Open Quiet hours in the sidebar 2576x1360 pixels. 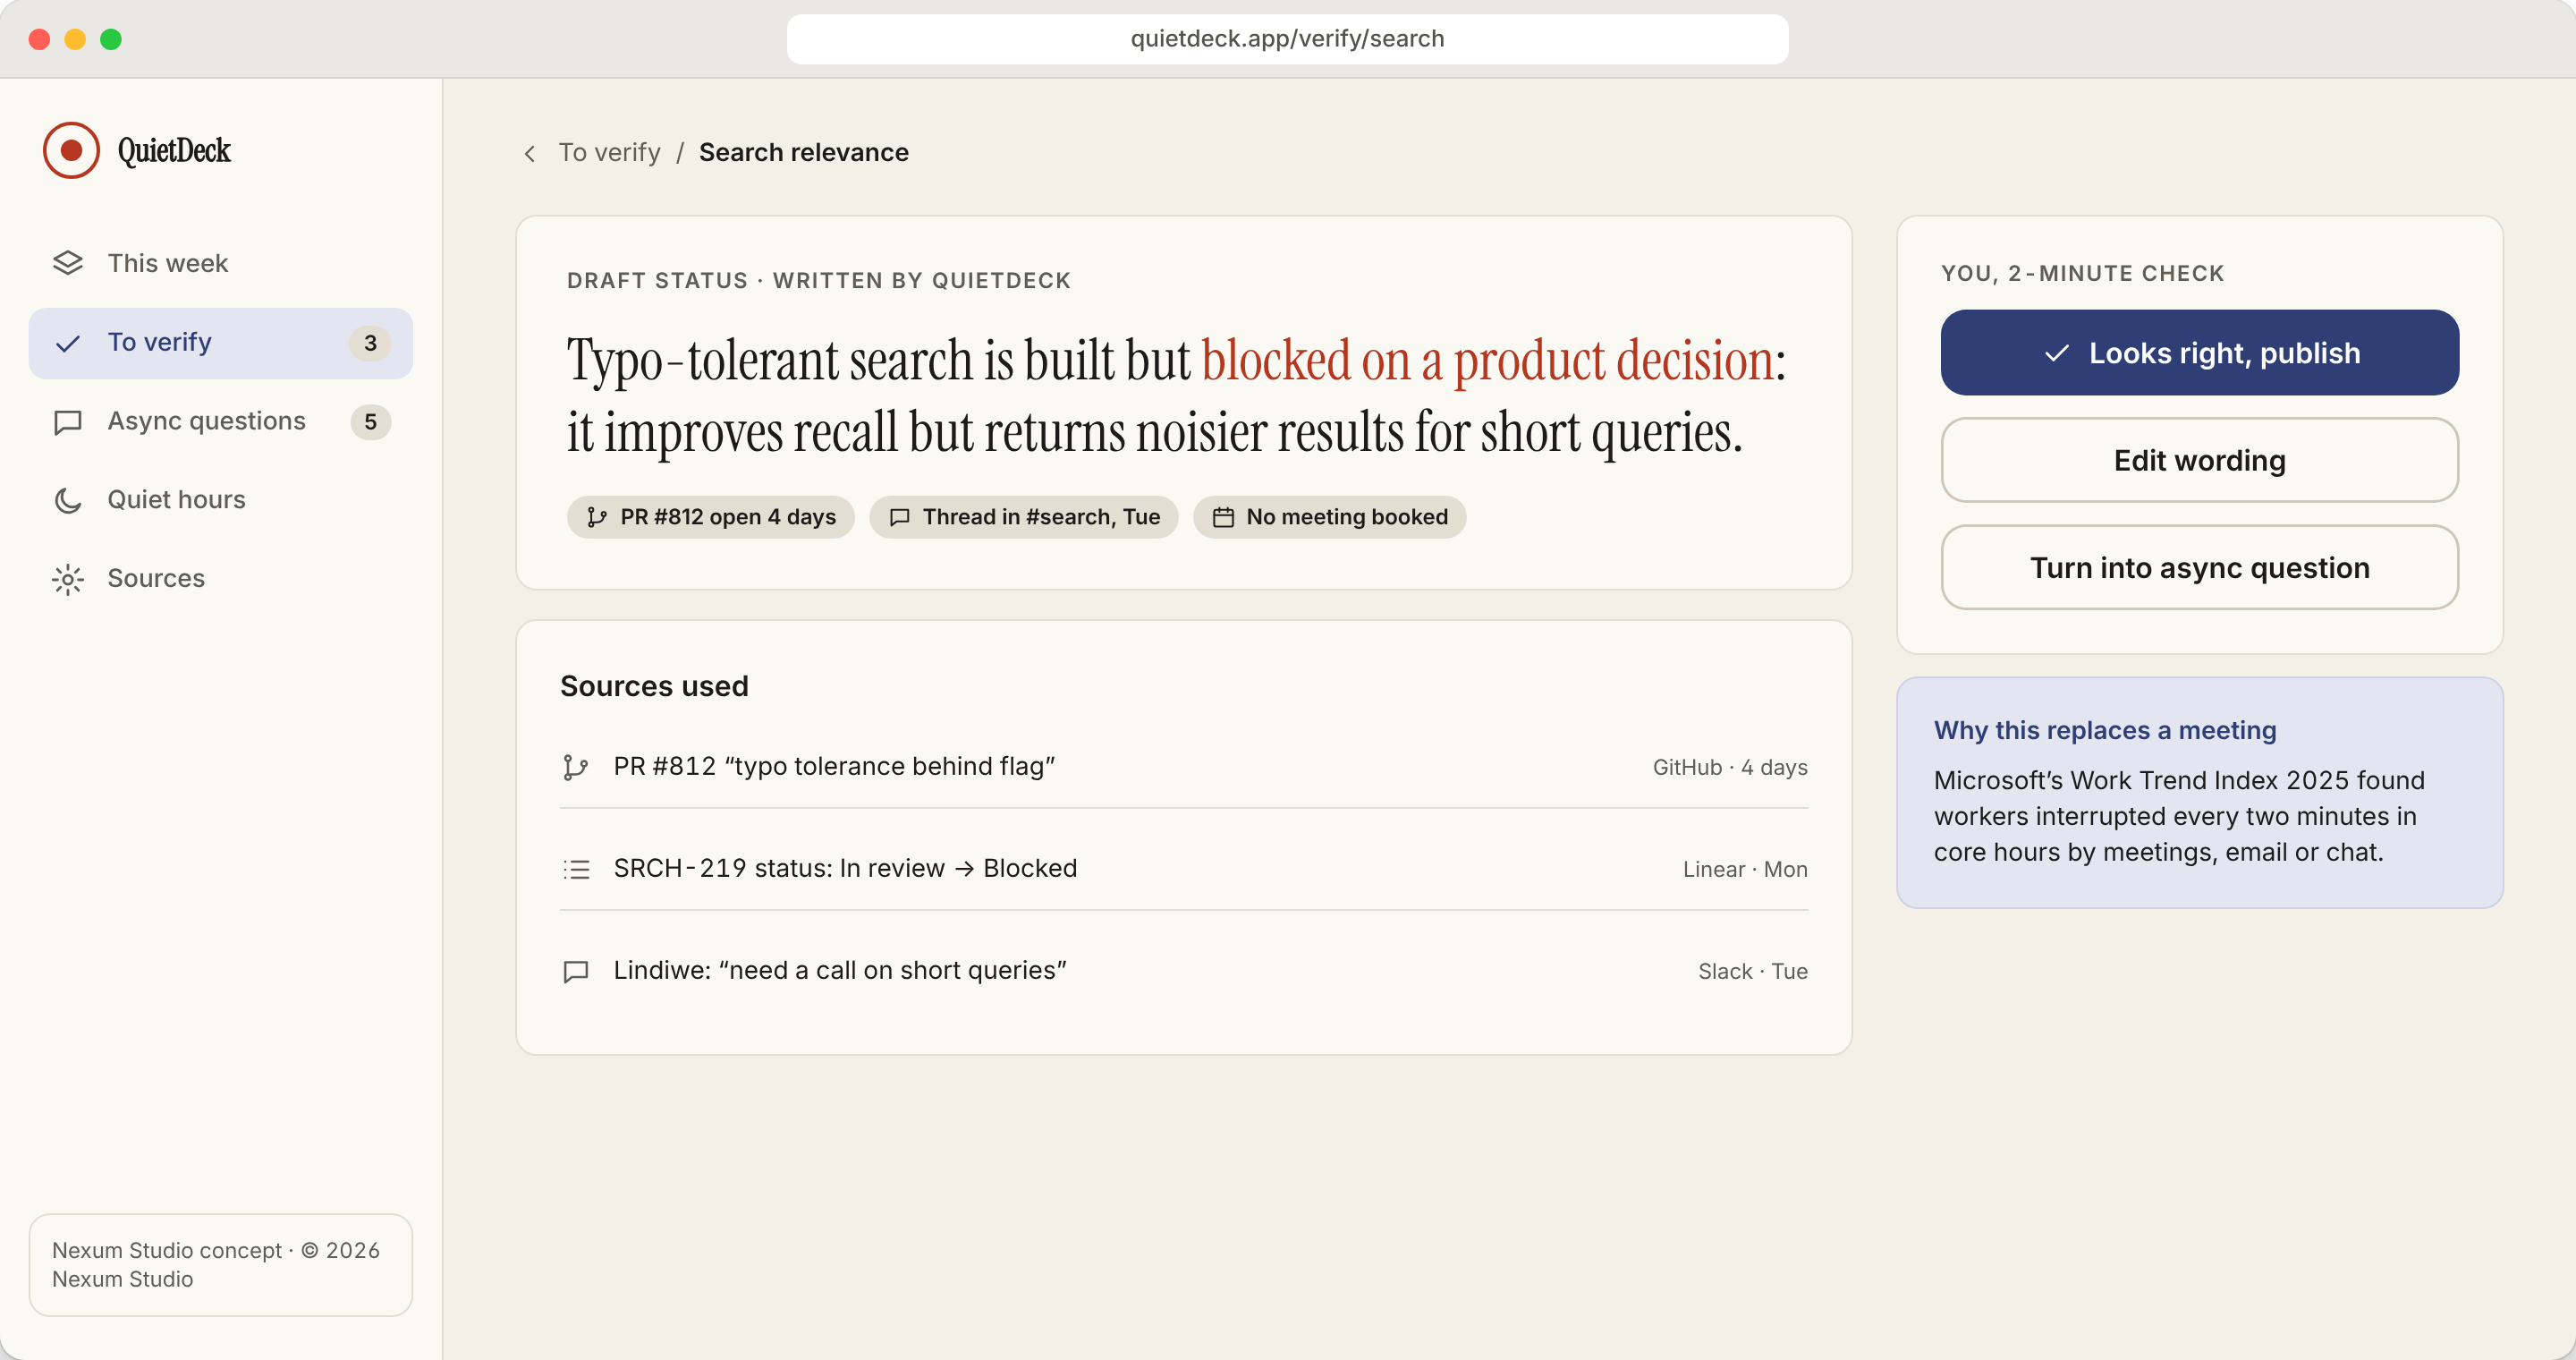point(220,500)
